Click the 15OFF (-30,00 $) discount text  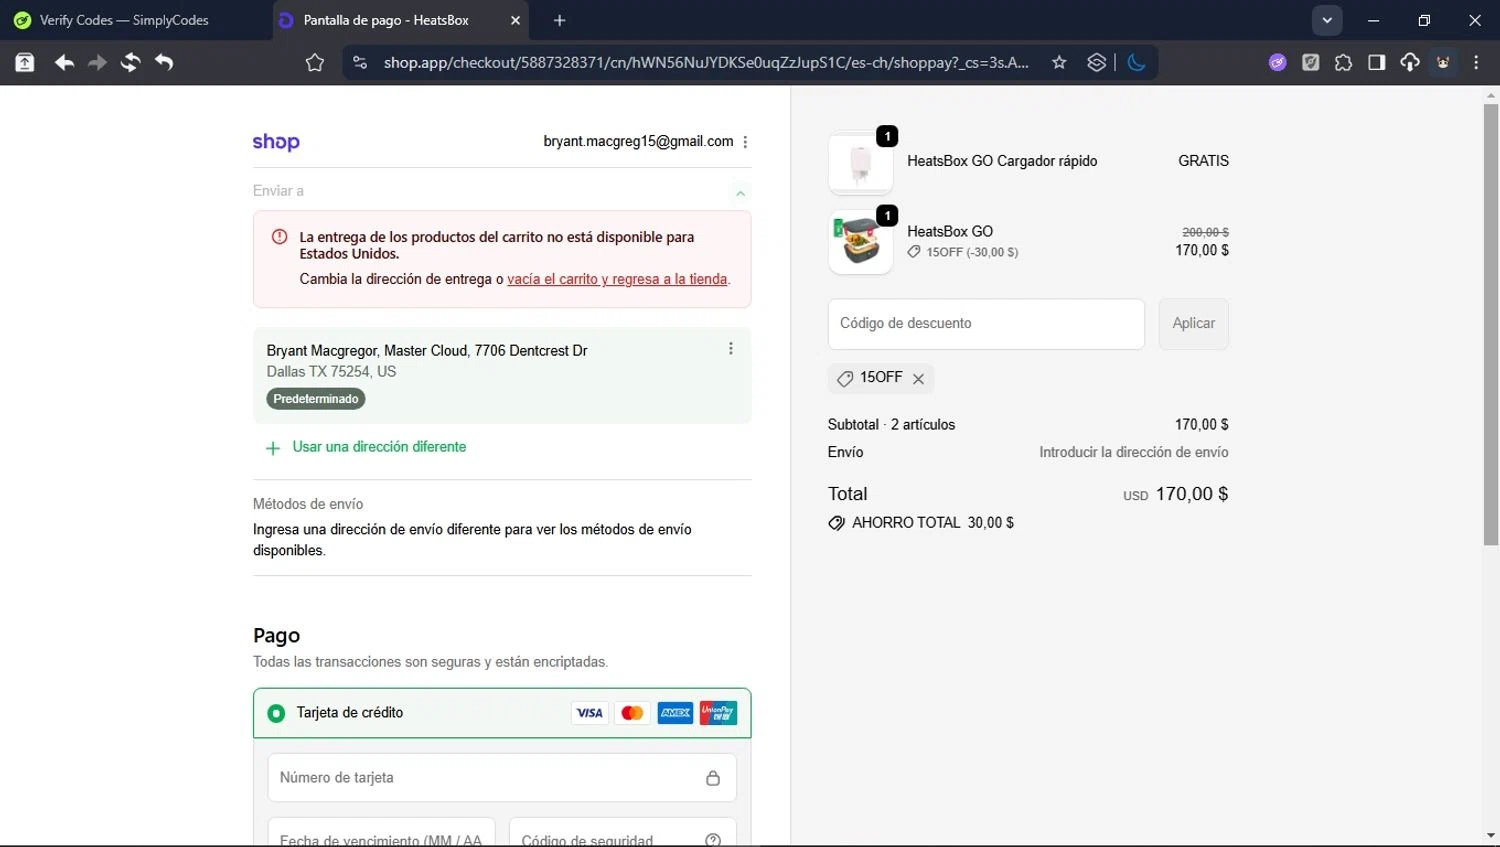972,252
